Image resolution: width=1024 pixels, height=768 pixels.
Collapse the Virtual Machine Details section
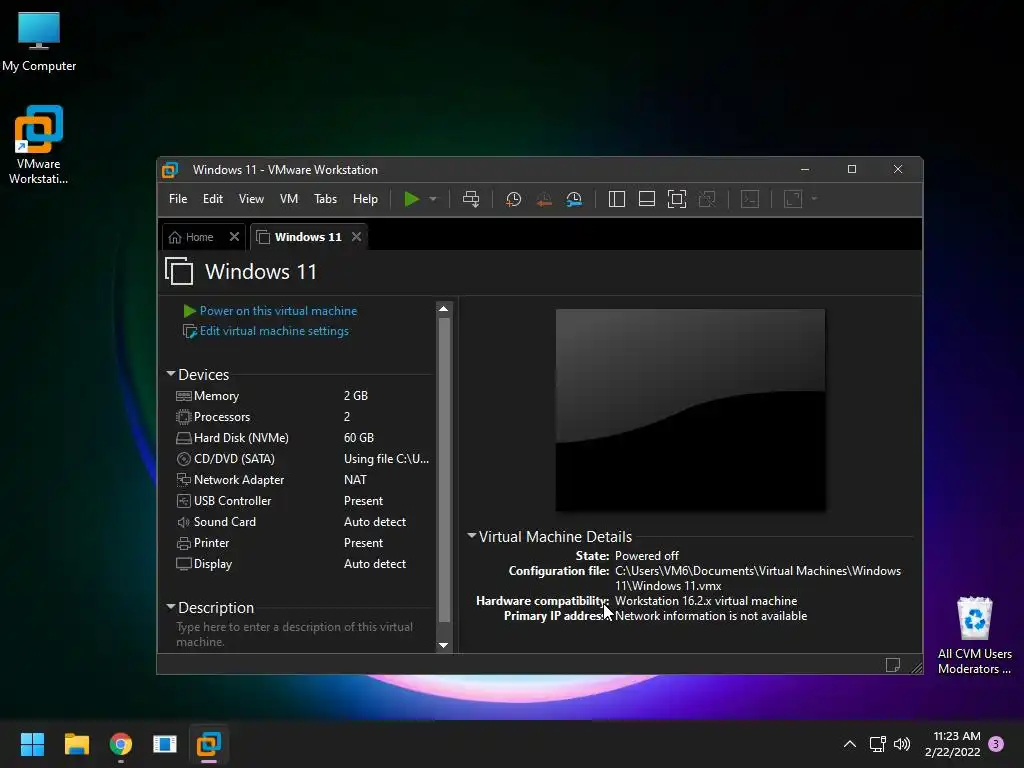472,536
